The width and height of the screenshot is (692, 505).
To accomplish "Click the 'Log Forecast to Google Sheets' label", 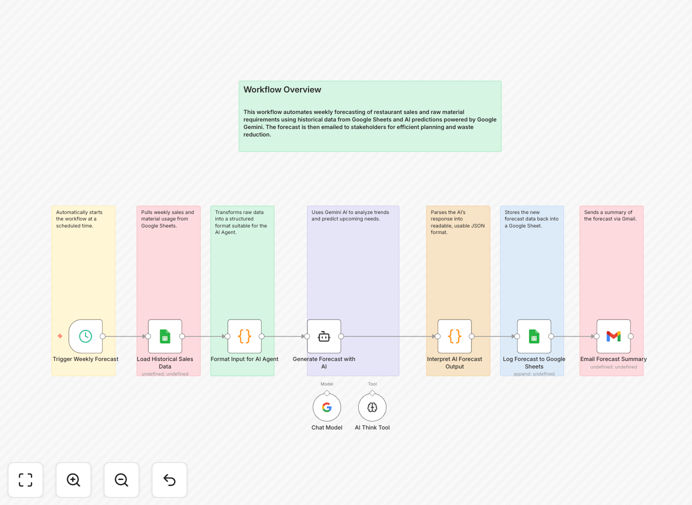I will [534, 363].
